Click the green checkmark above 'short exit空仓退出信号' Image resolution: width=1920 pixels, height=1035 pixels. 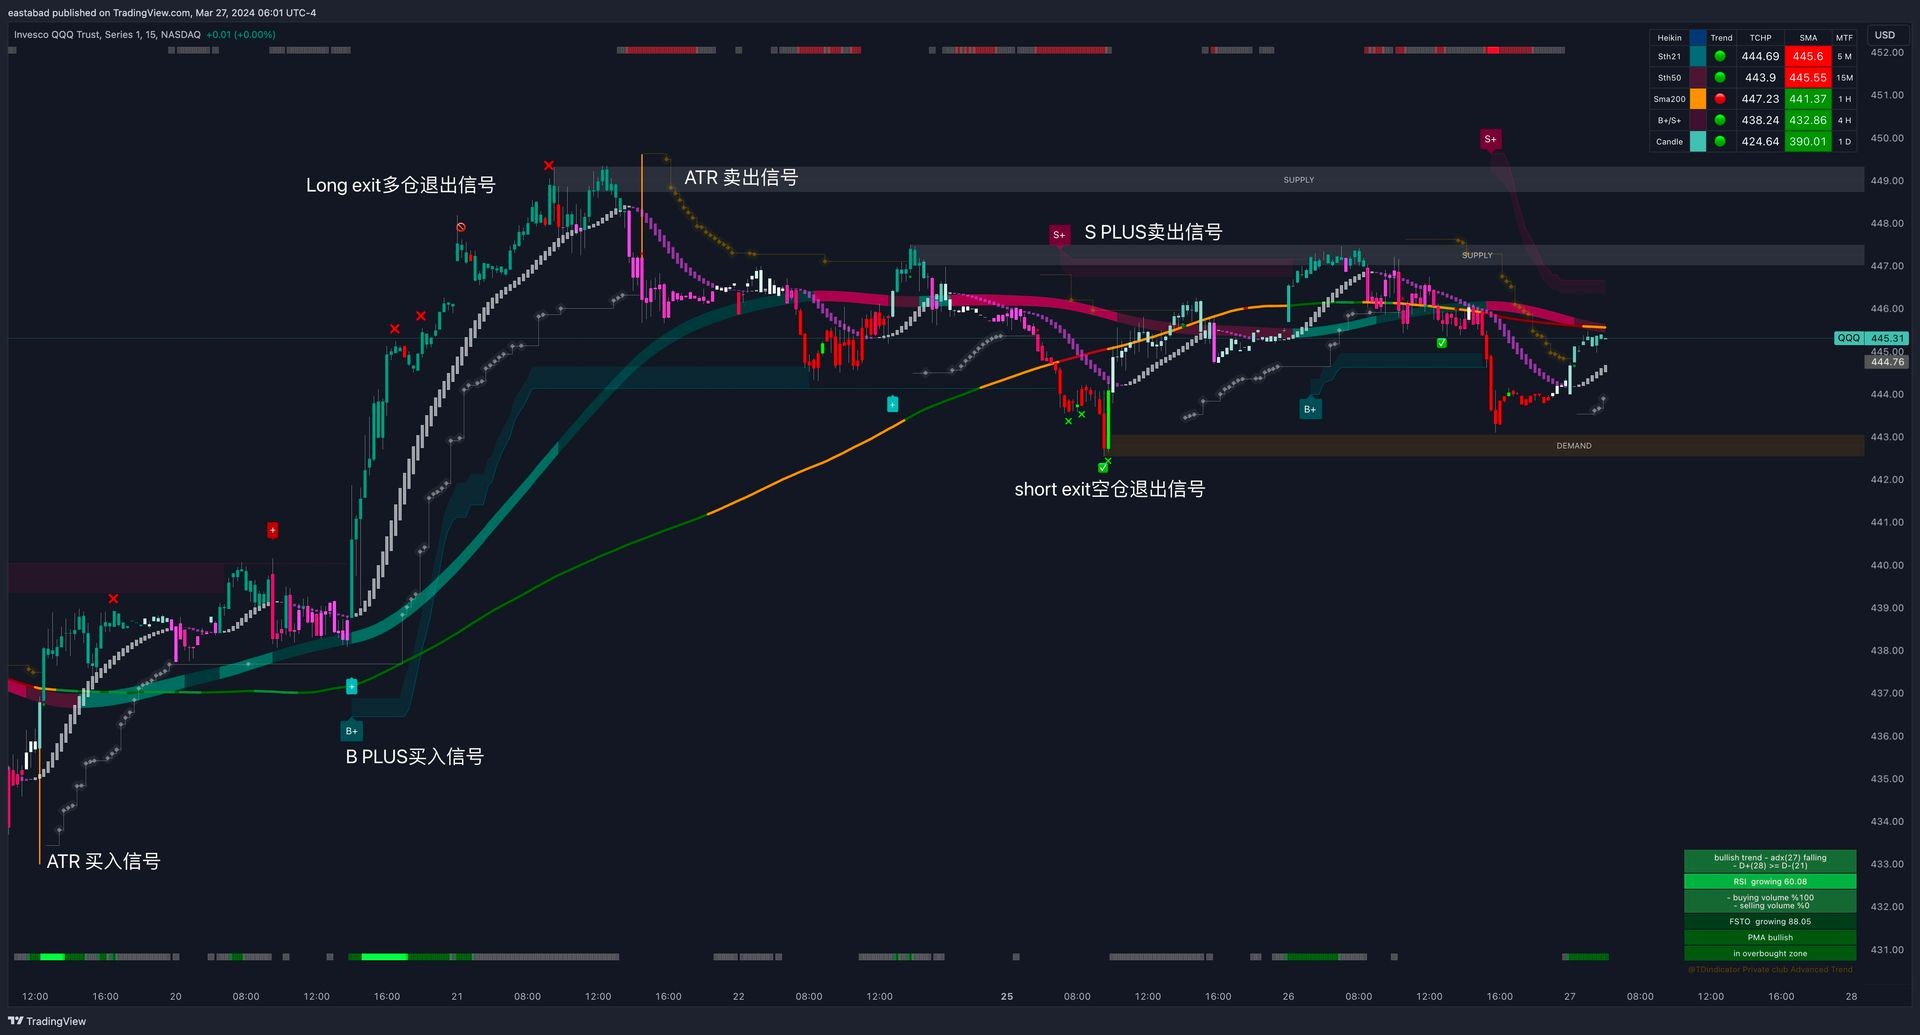click(x=1103, y=467)
